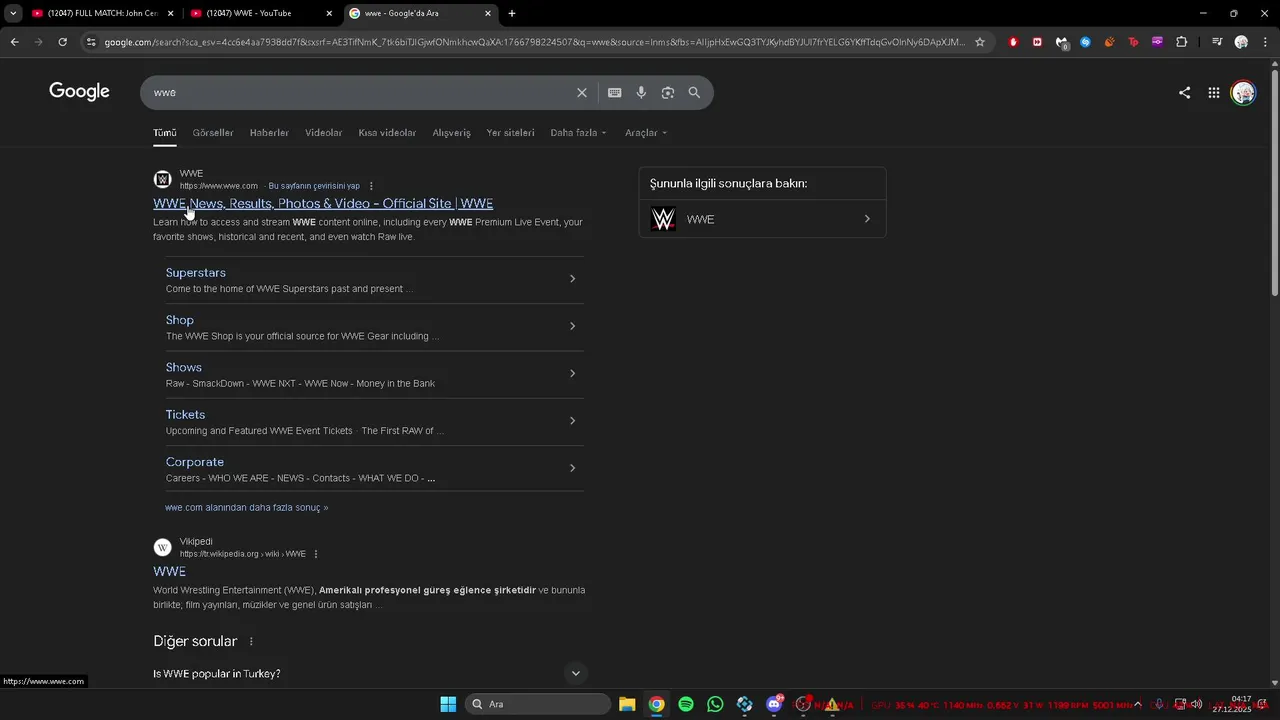This screenshot has height=720, width=1280.
Task: Open the Tickets sitelink chevron
Action: coord(572,421)
